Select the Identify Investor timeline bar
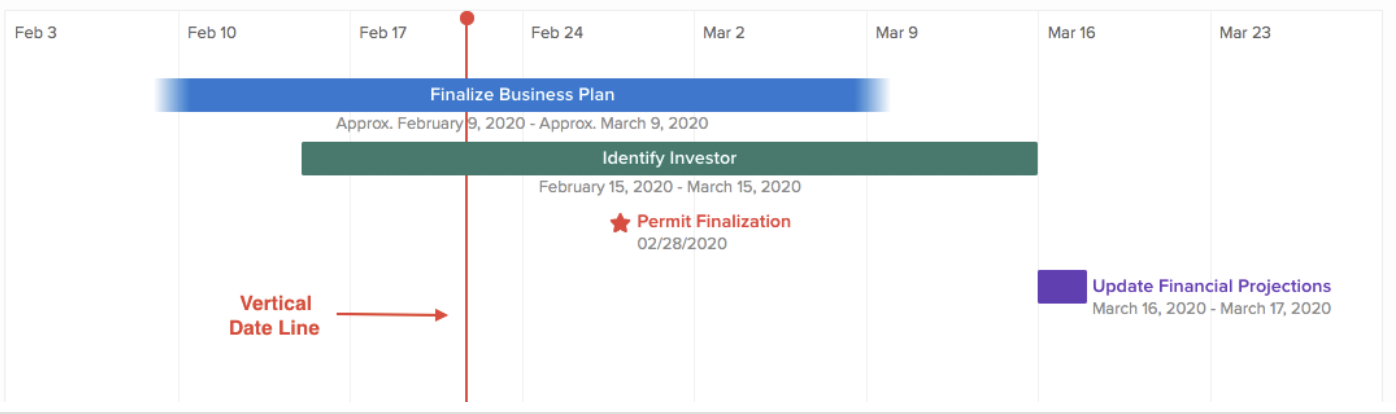The image size is (1396, 414). (669, 158)
